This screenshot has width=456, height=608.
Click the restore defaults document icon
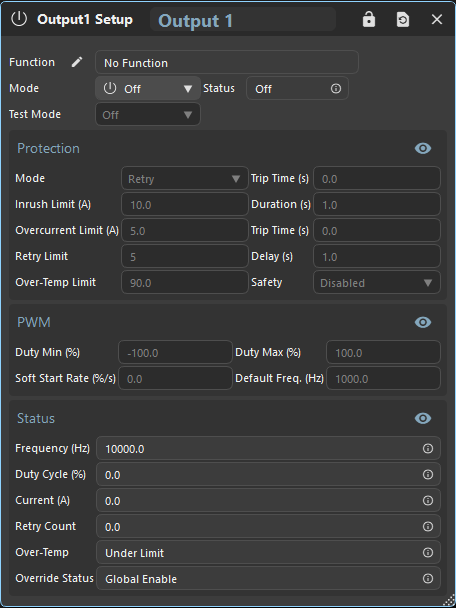[403, 19]
